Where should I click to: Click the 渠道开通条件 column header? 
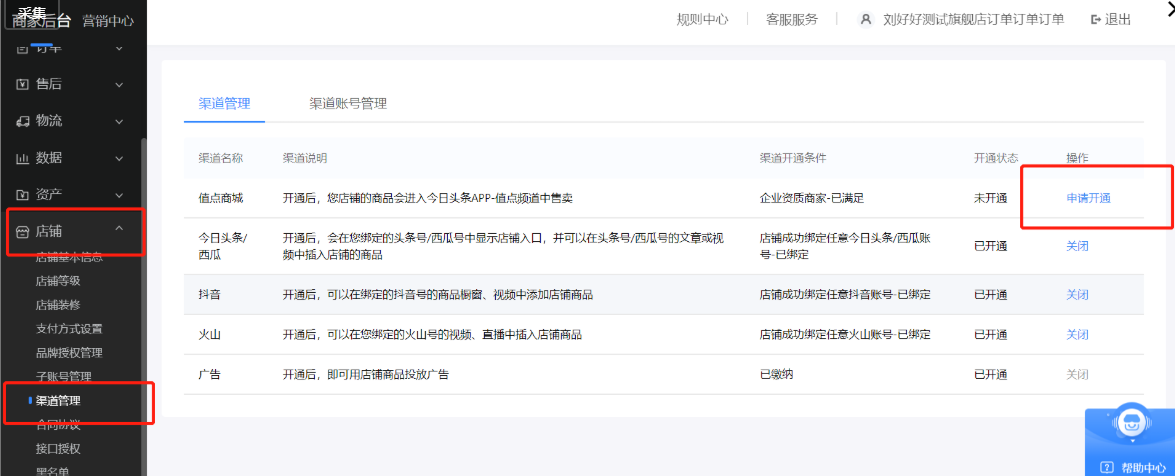793,158
